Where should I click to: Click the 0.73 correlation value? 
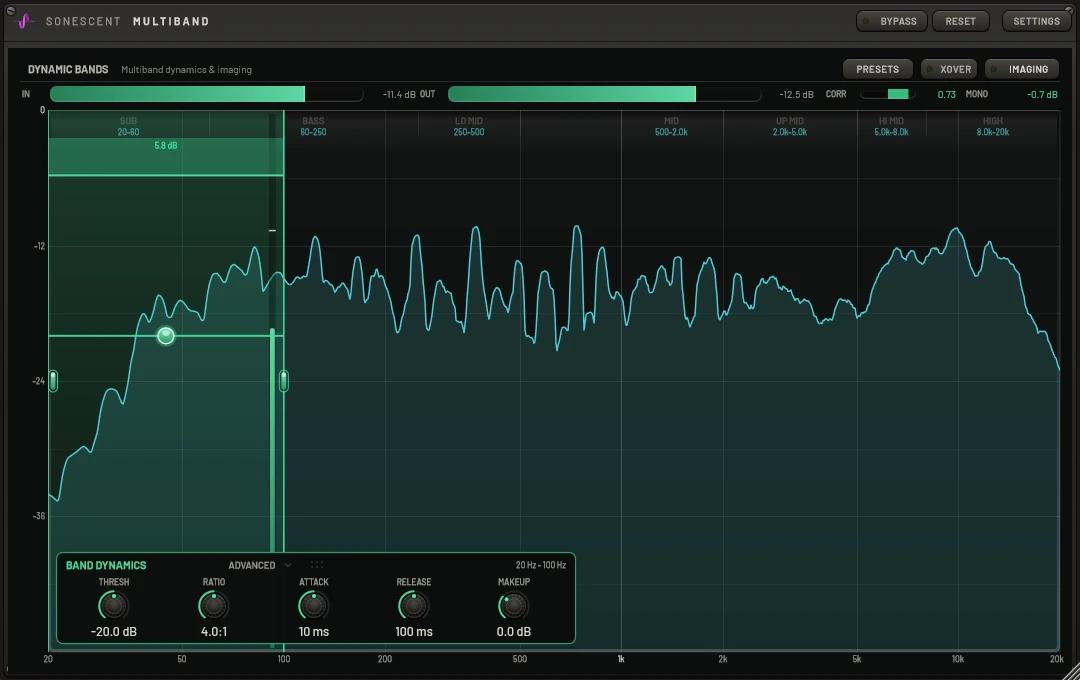[946, 94]
